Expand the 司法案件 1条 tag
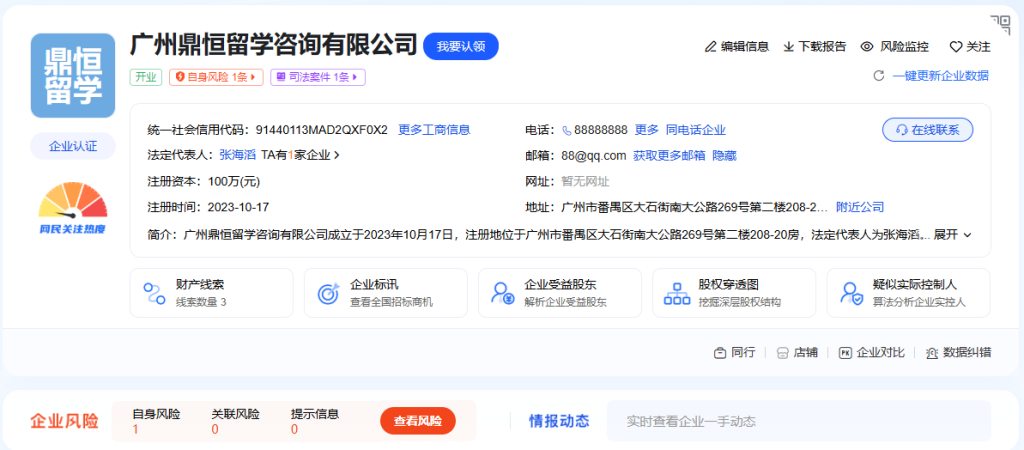The height and width of the screenshot is (450, 1024). click(x=317, y=77)
